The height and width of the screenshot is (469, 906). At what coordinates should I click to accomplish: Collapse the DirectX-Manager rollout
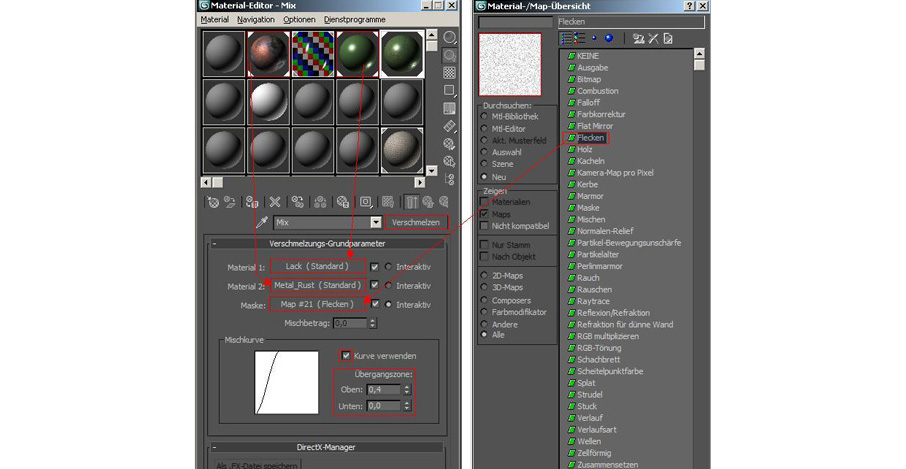[326, 447]
